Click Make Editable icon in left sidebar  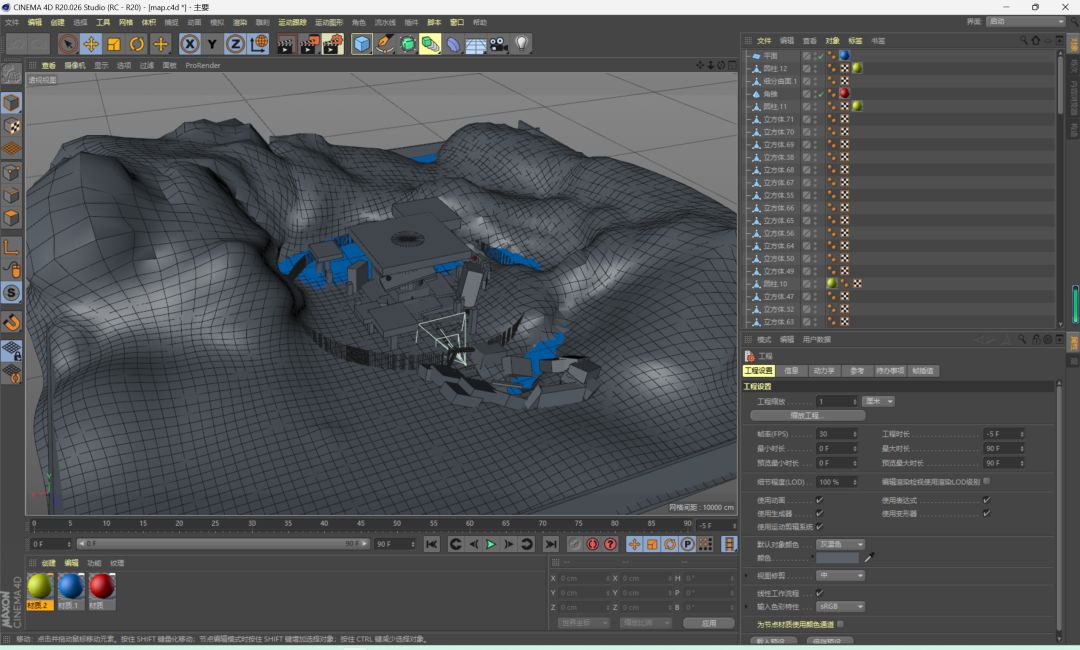point(11,74)
